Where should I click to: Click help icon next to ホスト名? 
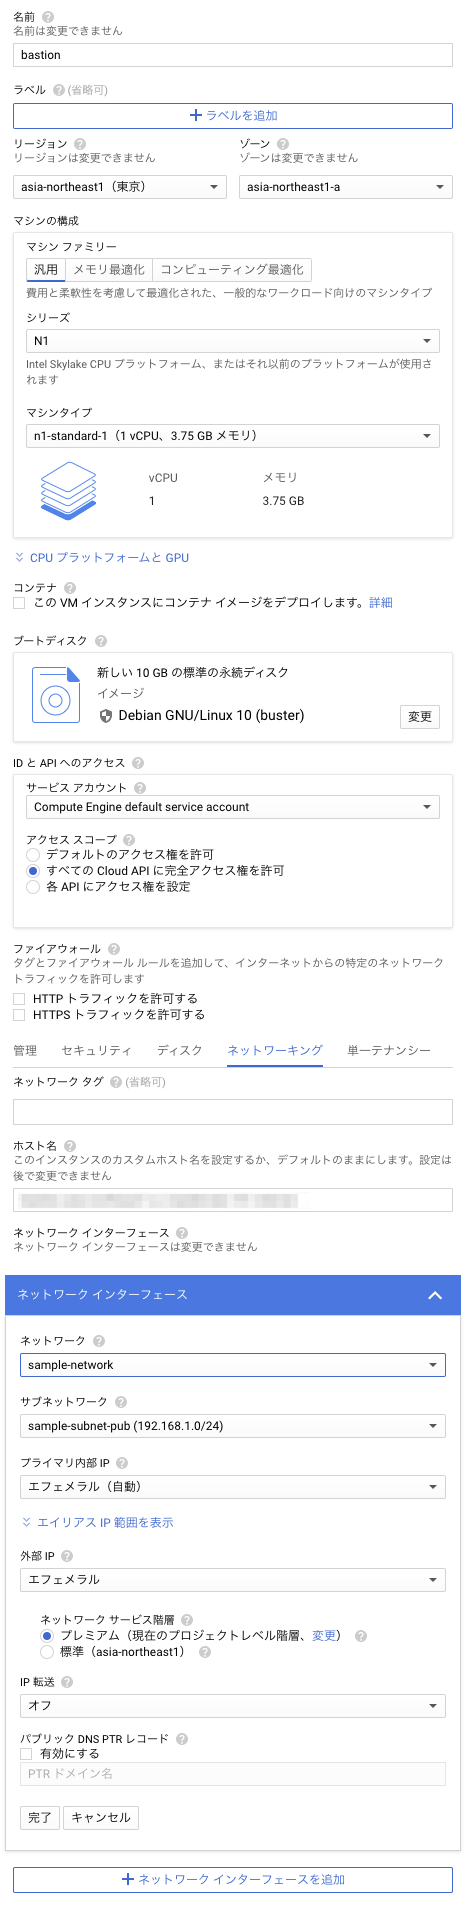(x=69, y=1146)
